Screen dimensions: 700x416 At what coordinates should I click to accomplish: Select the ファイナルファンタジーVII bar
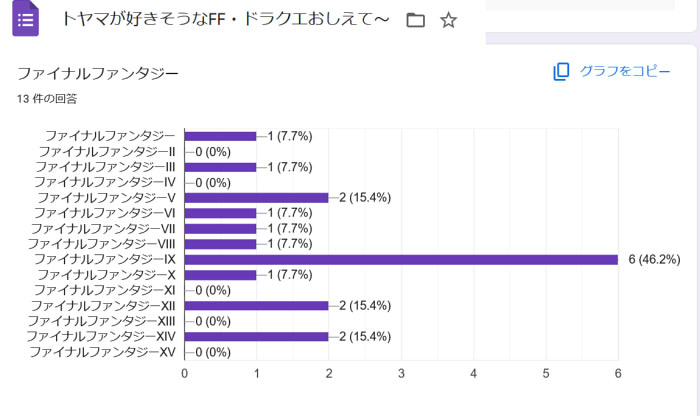coord(221,228)
